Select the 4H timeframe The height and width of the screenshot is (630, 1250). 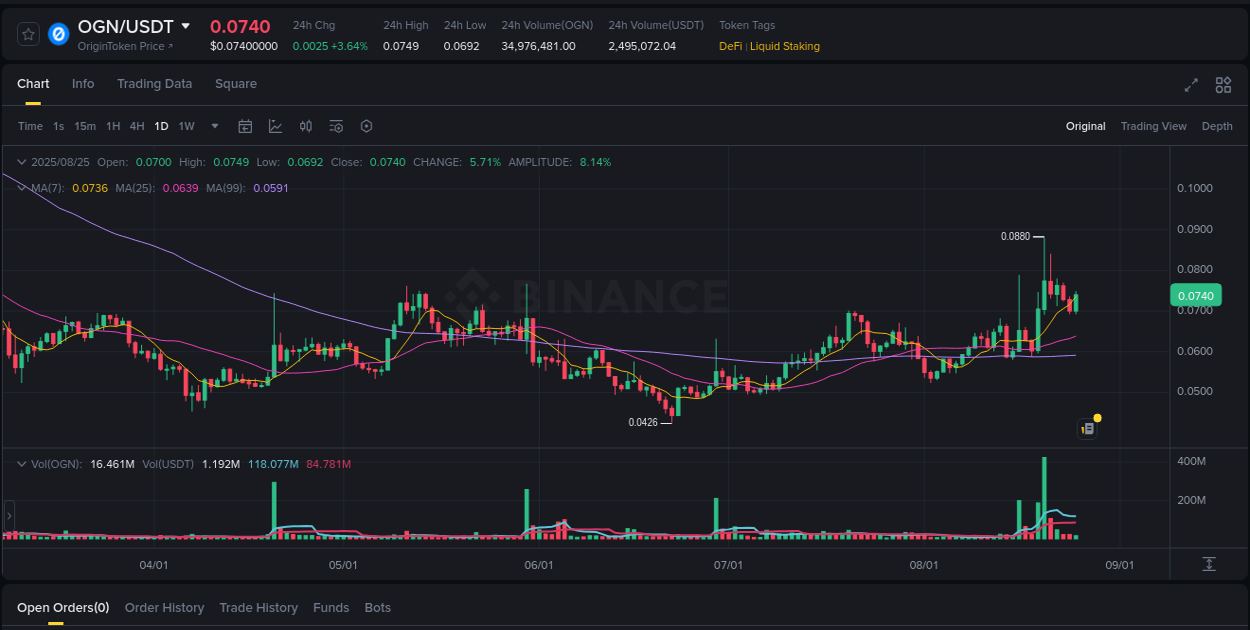pos(137,126)
